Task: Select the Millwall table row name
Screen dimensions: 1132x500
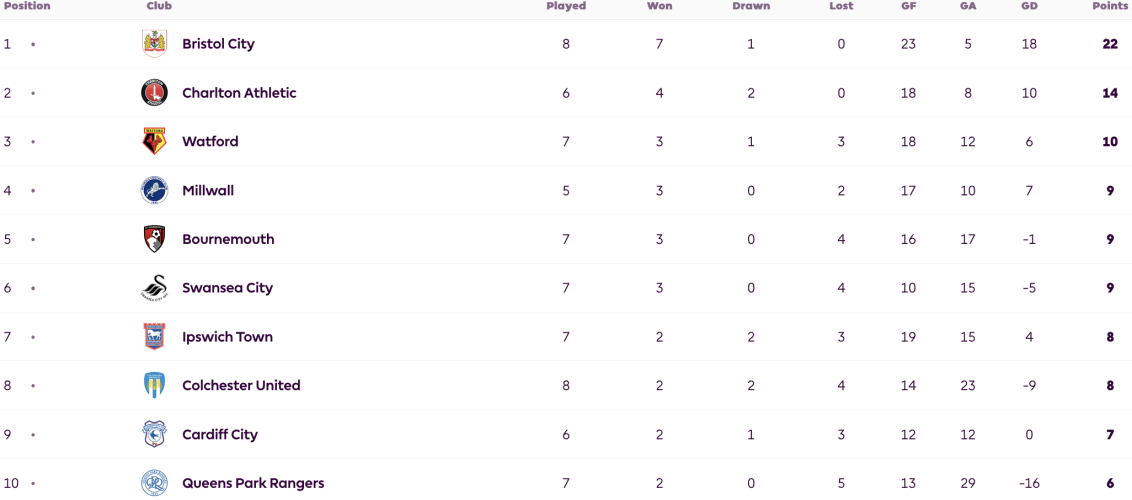Action: 208,190
